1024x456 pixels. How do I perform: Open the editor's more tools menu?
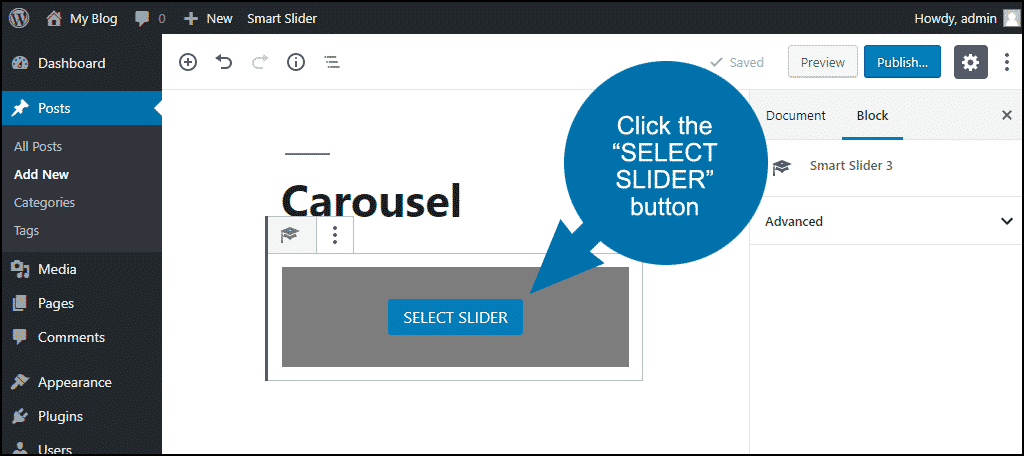[1008, 63]
